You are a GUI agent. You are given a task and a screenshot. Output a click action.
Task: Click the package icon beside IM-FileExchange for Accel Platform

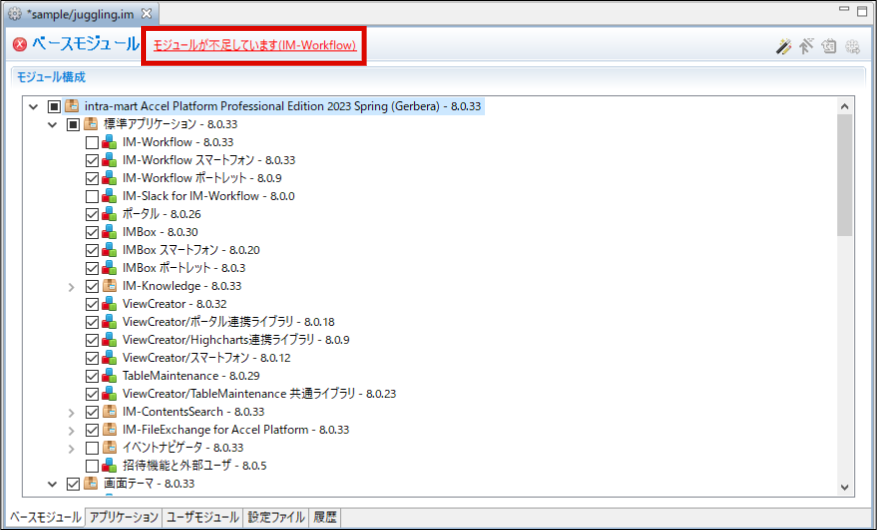click(110, 429)
